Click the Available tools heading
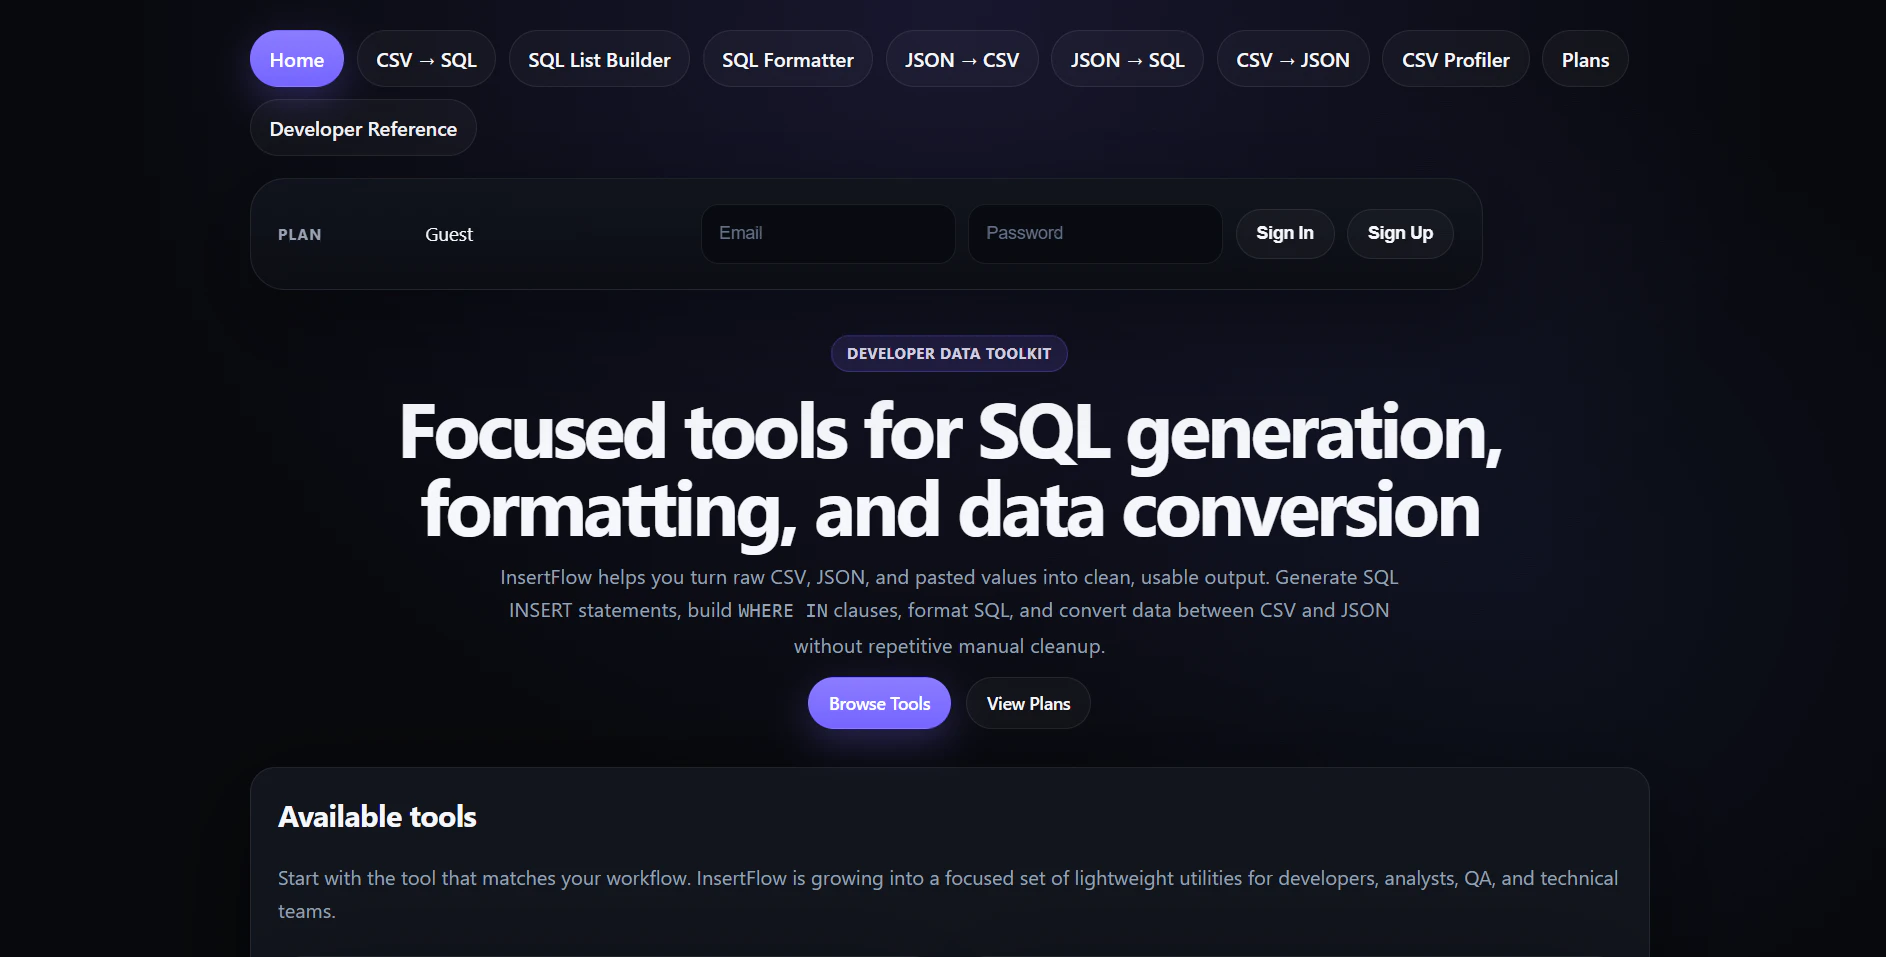 (377, 816)
